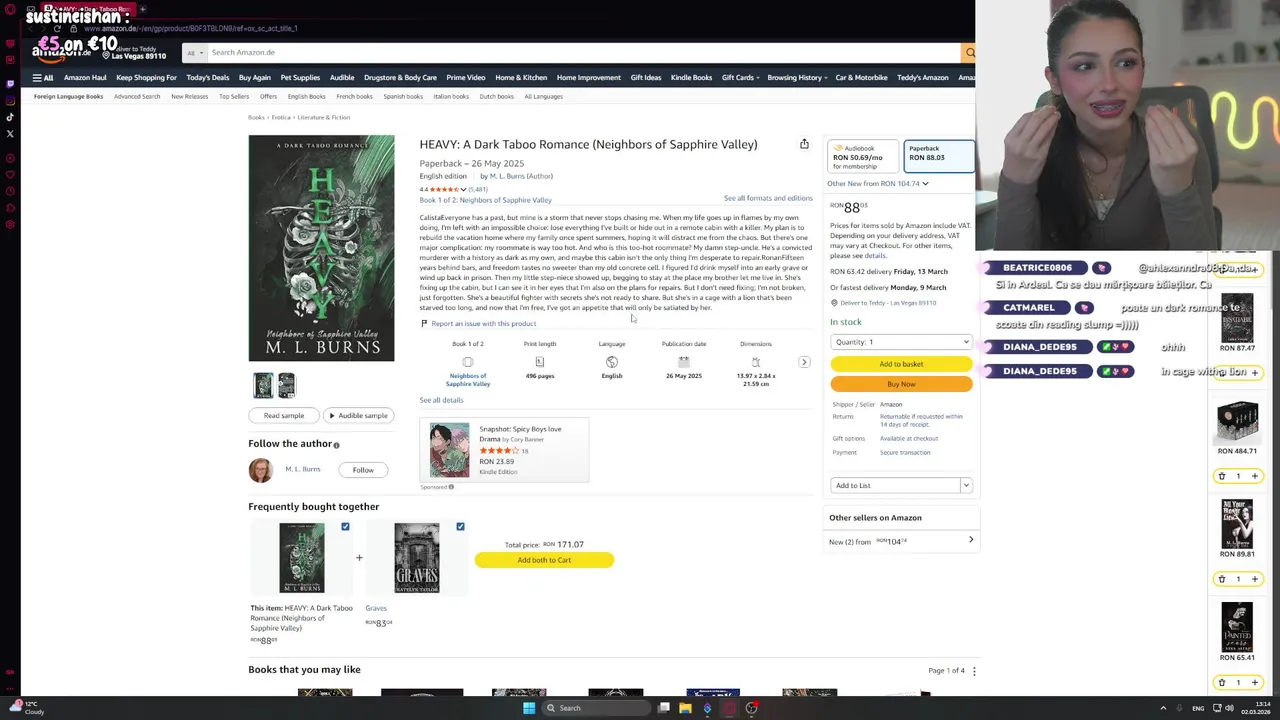
Task: Increase quantity of RON 65.41 Painted book
Action: (1255, 682)
